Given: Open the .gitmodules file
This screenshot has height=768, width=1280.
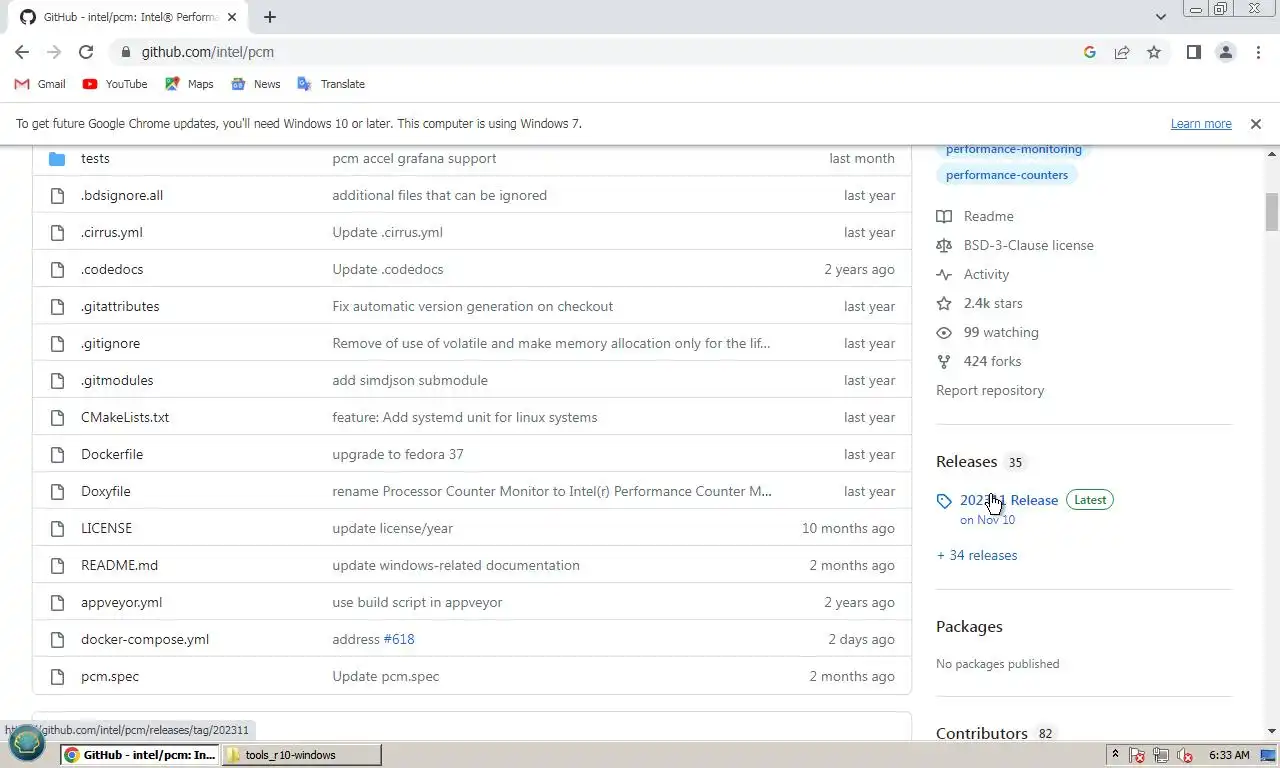Looking at the screenshot, I should 117,380.
